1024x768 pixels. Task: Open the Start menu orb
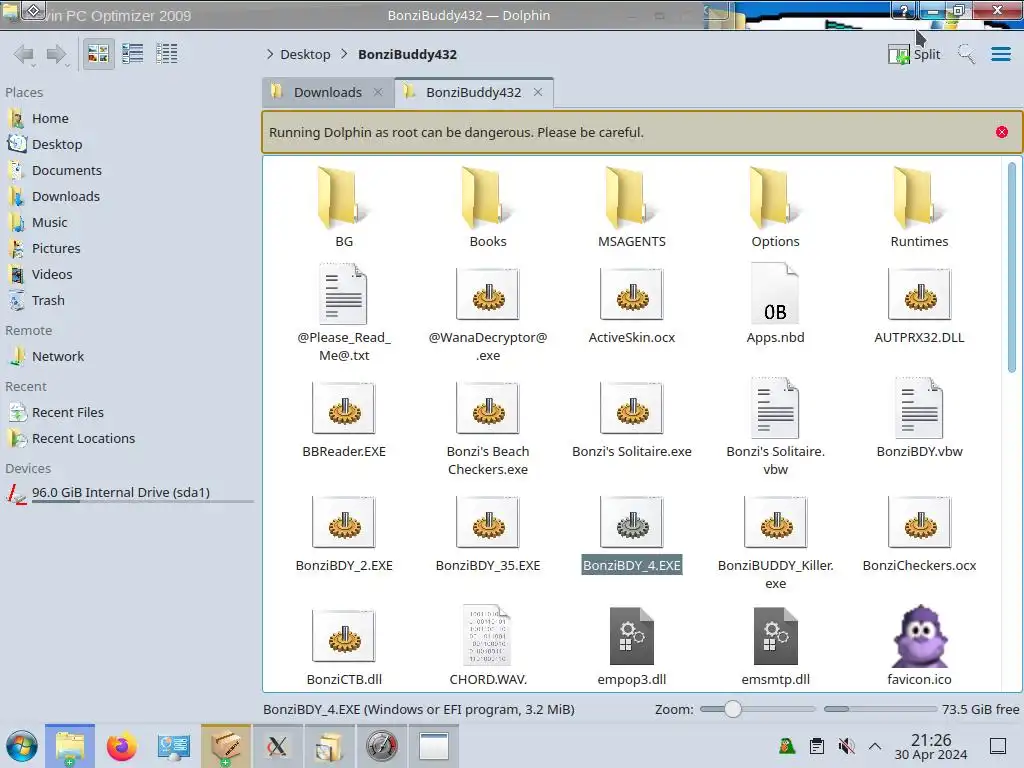pos(22,746)
